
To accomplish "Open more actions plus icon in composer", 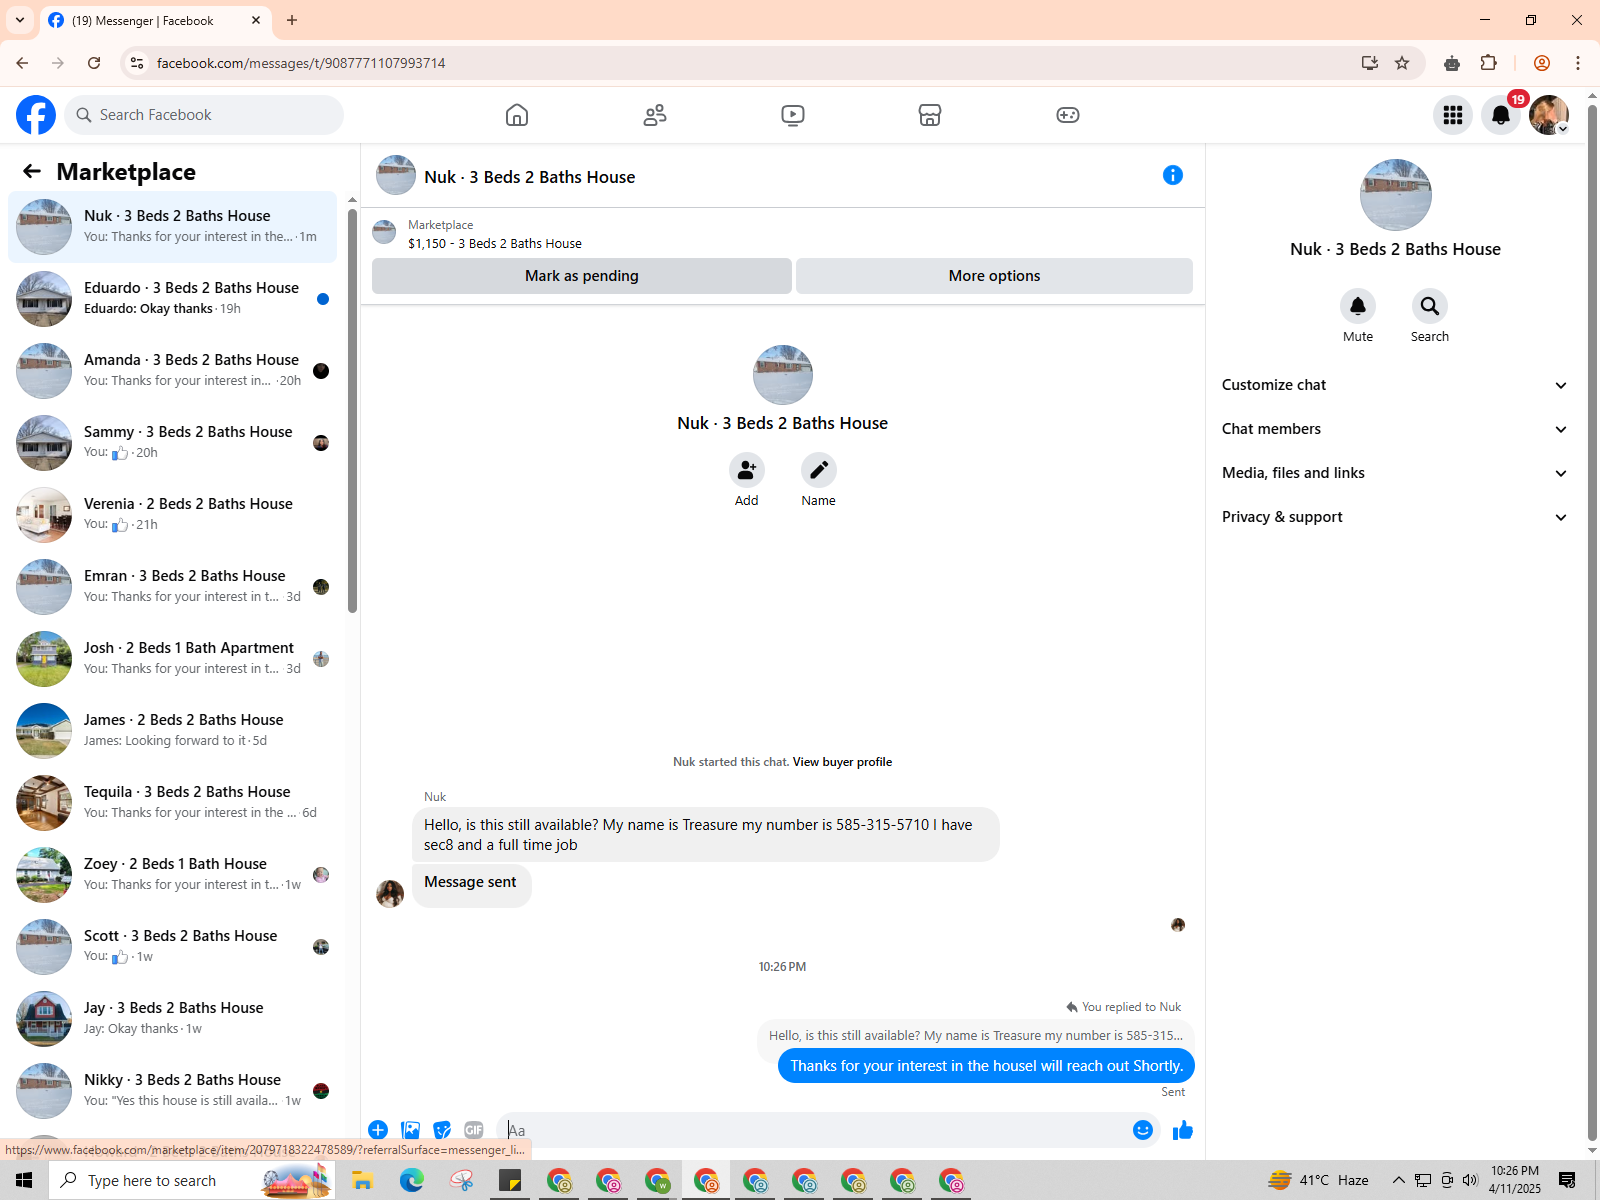I will pos(378,1130).
